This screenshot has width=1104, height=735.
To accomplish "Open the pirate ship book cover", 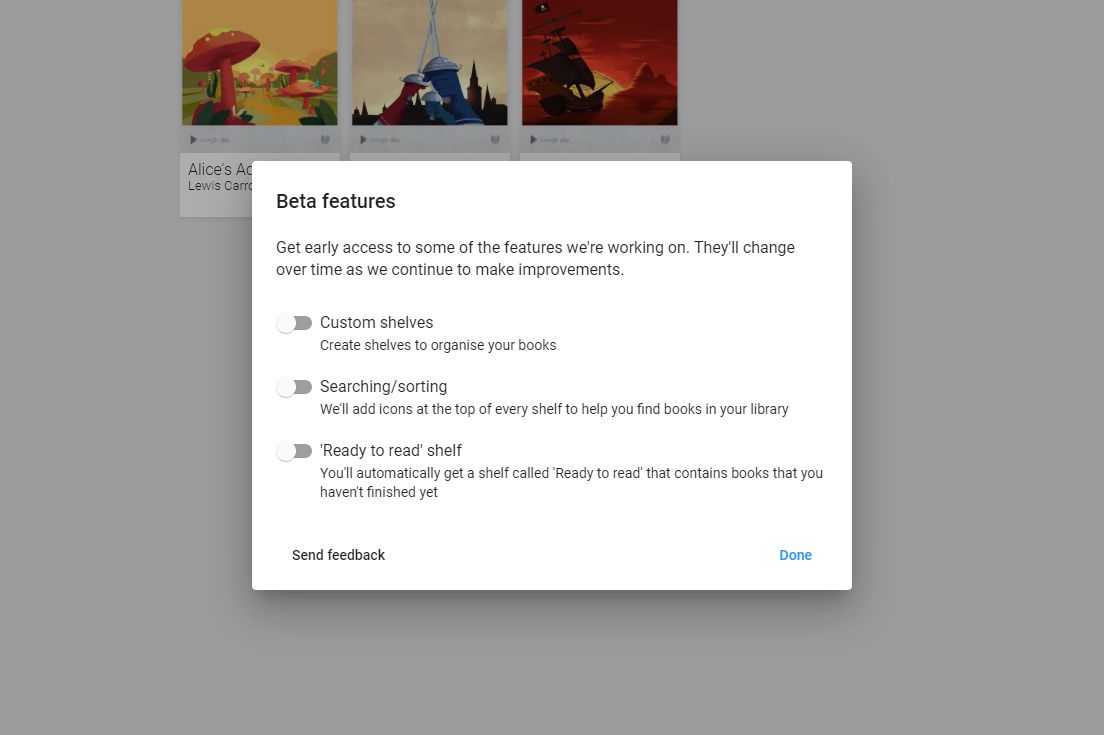I will coord(600,63).
